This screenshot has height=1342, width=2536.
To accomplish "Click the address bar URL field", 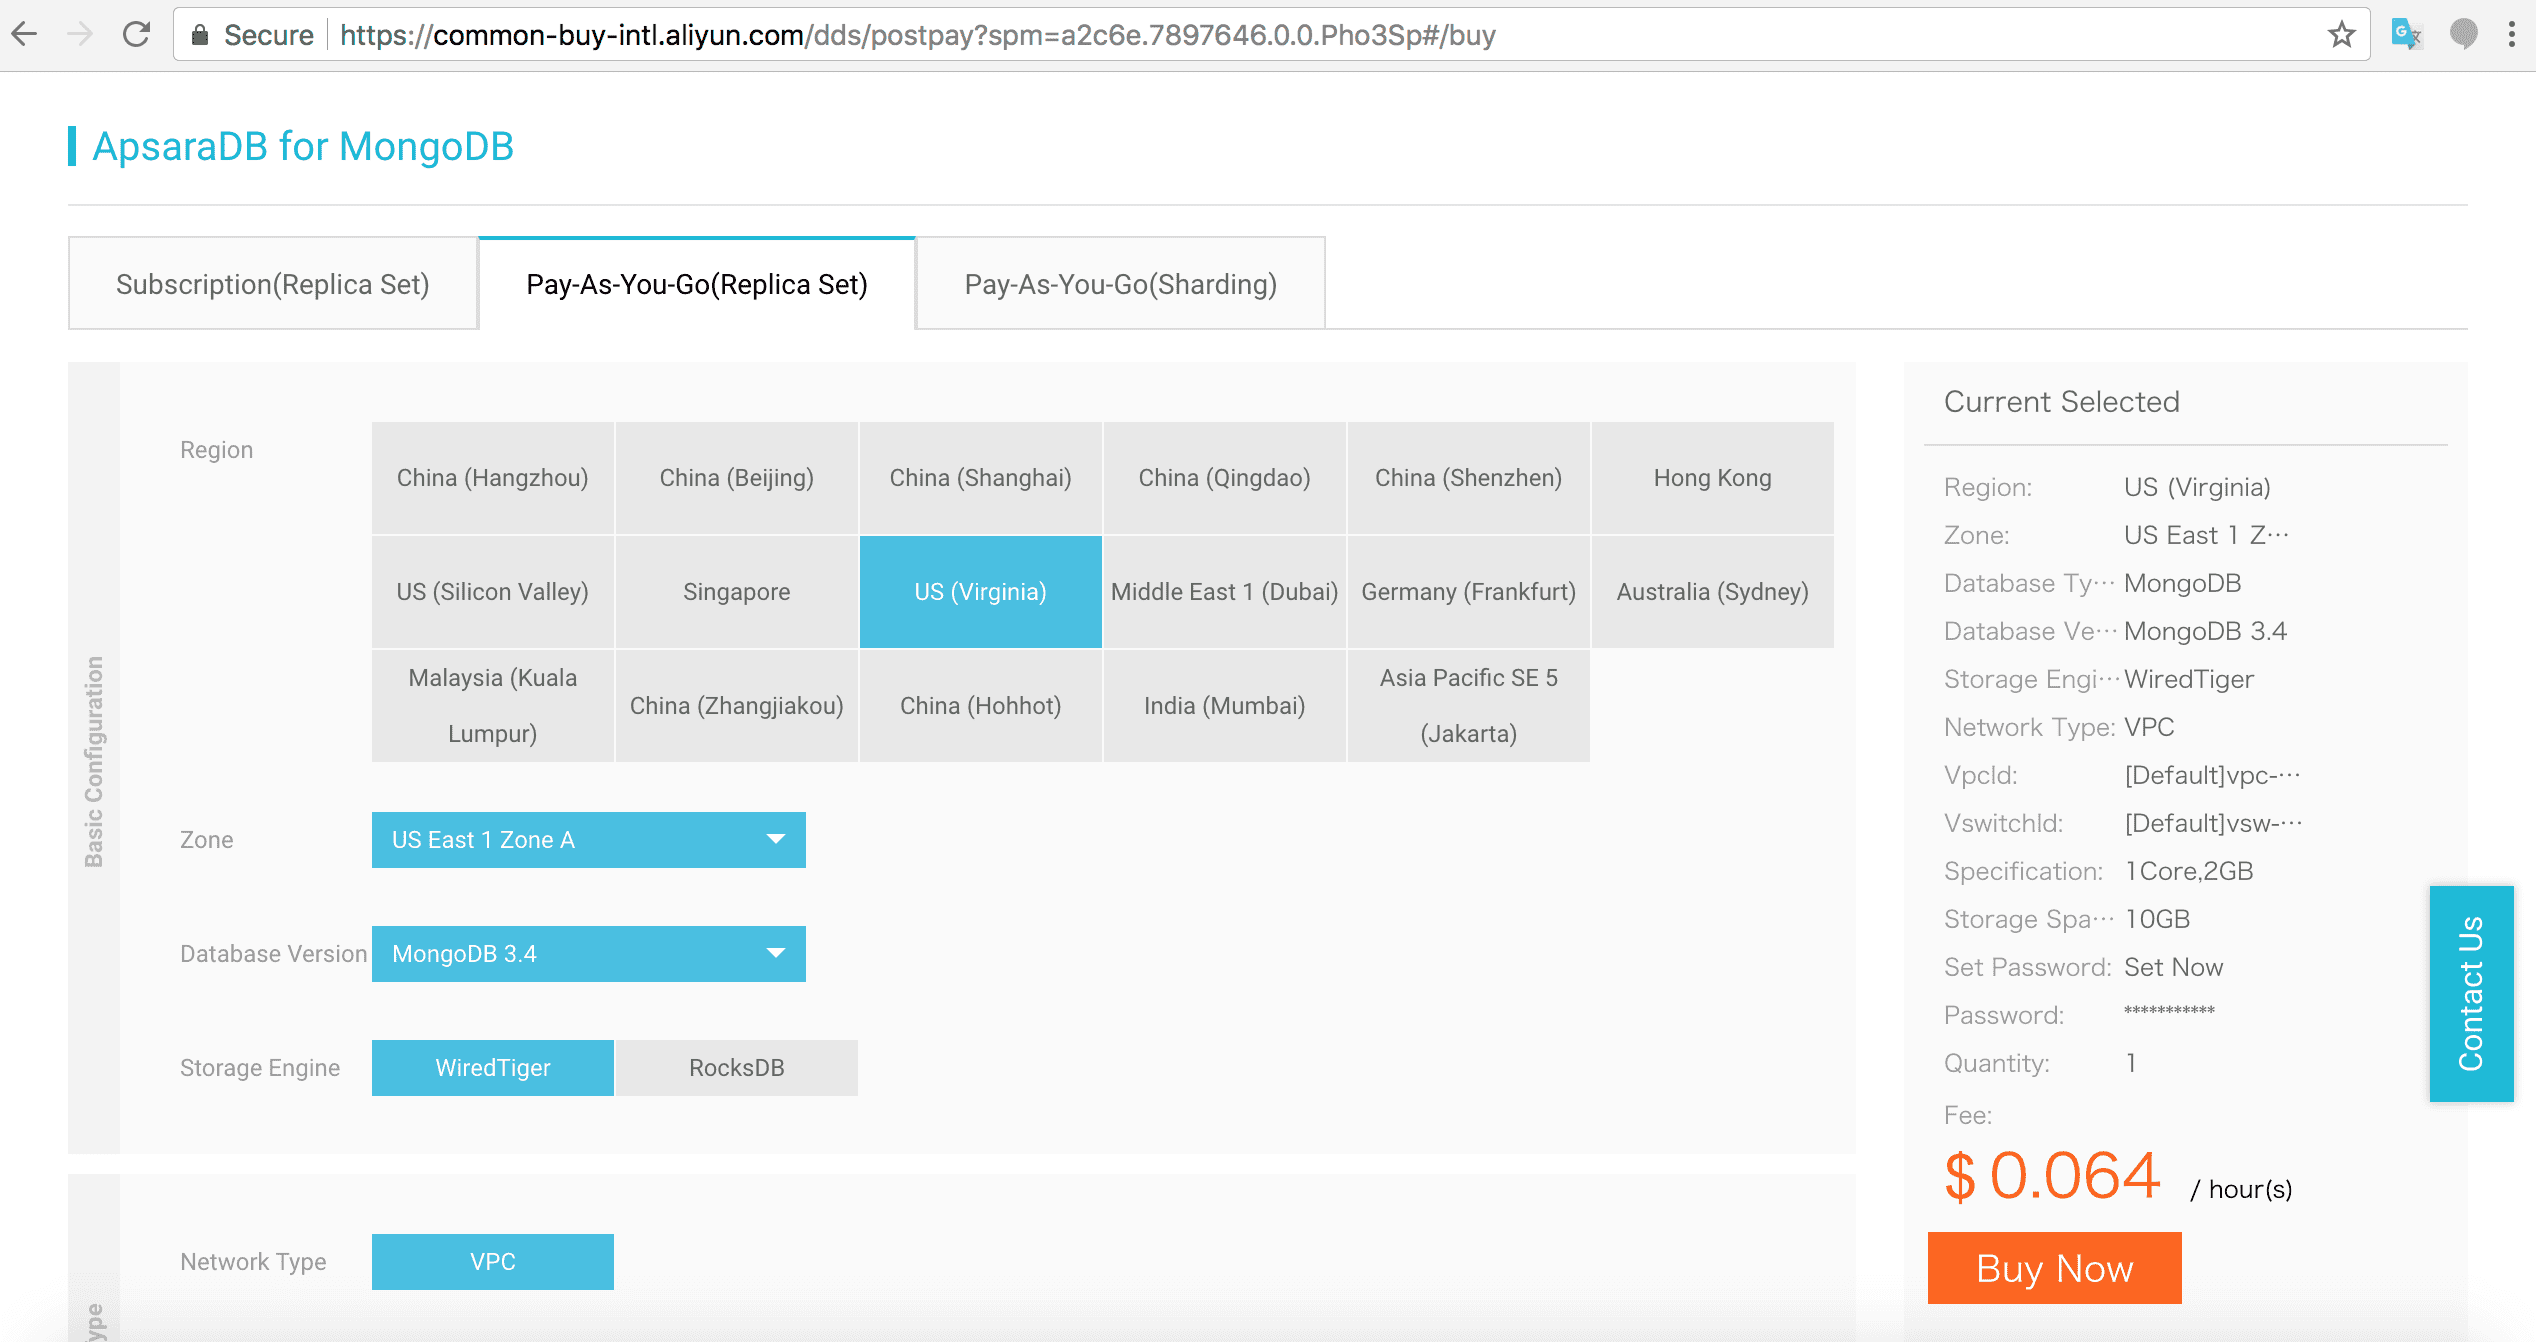I will (1270, 35).
